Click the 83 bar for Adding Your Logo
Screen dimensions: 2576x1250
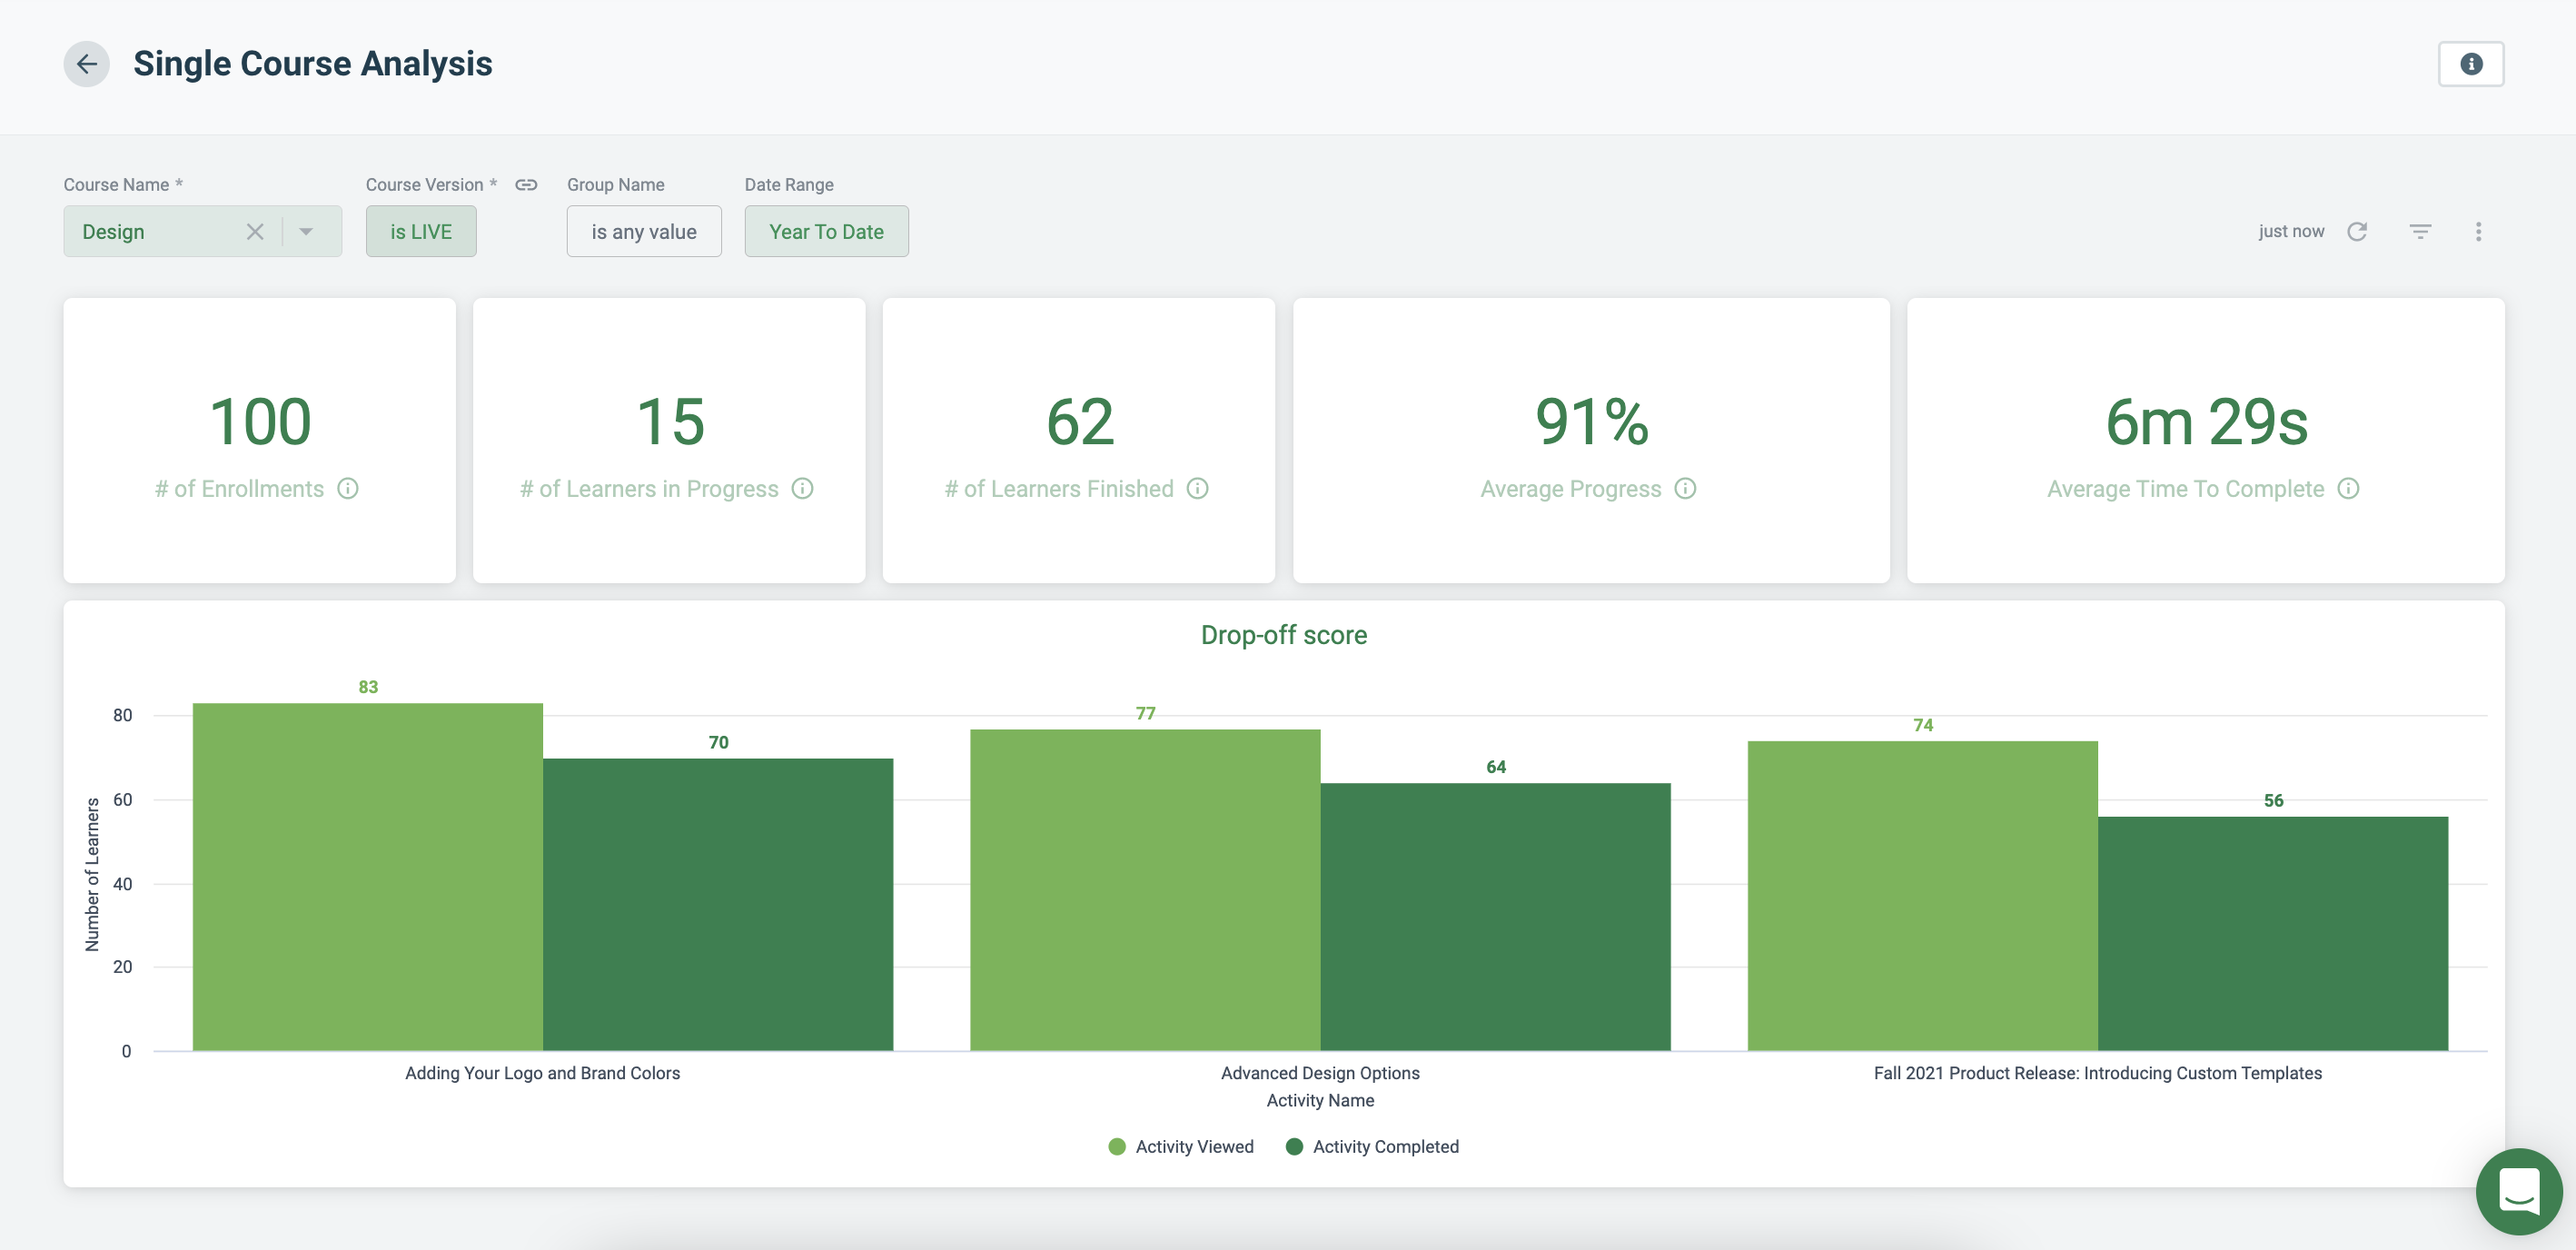coord(367,876)
